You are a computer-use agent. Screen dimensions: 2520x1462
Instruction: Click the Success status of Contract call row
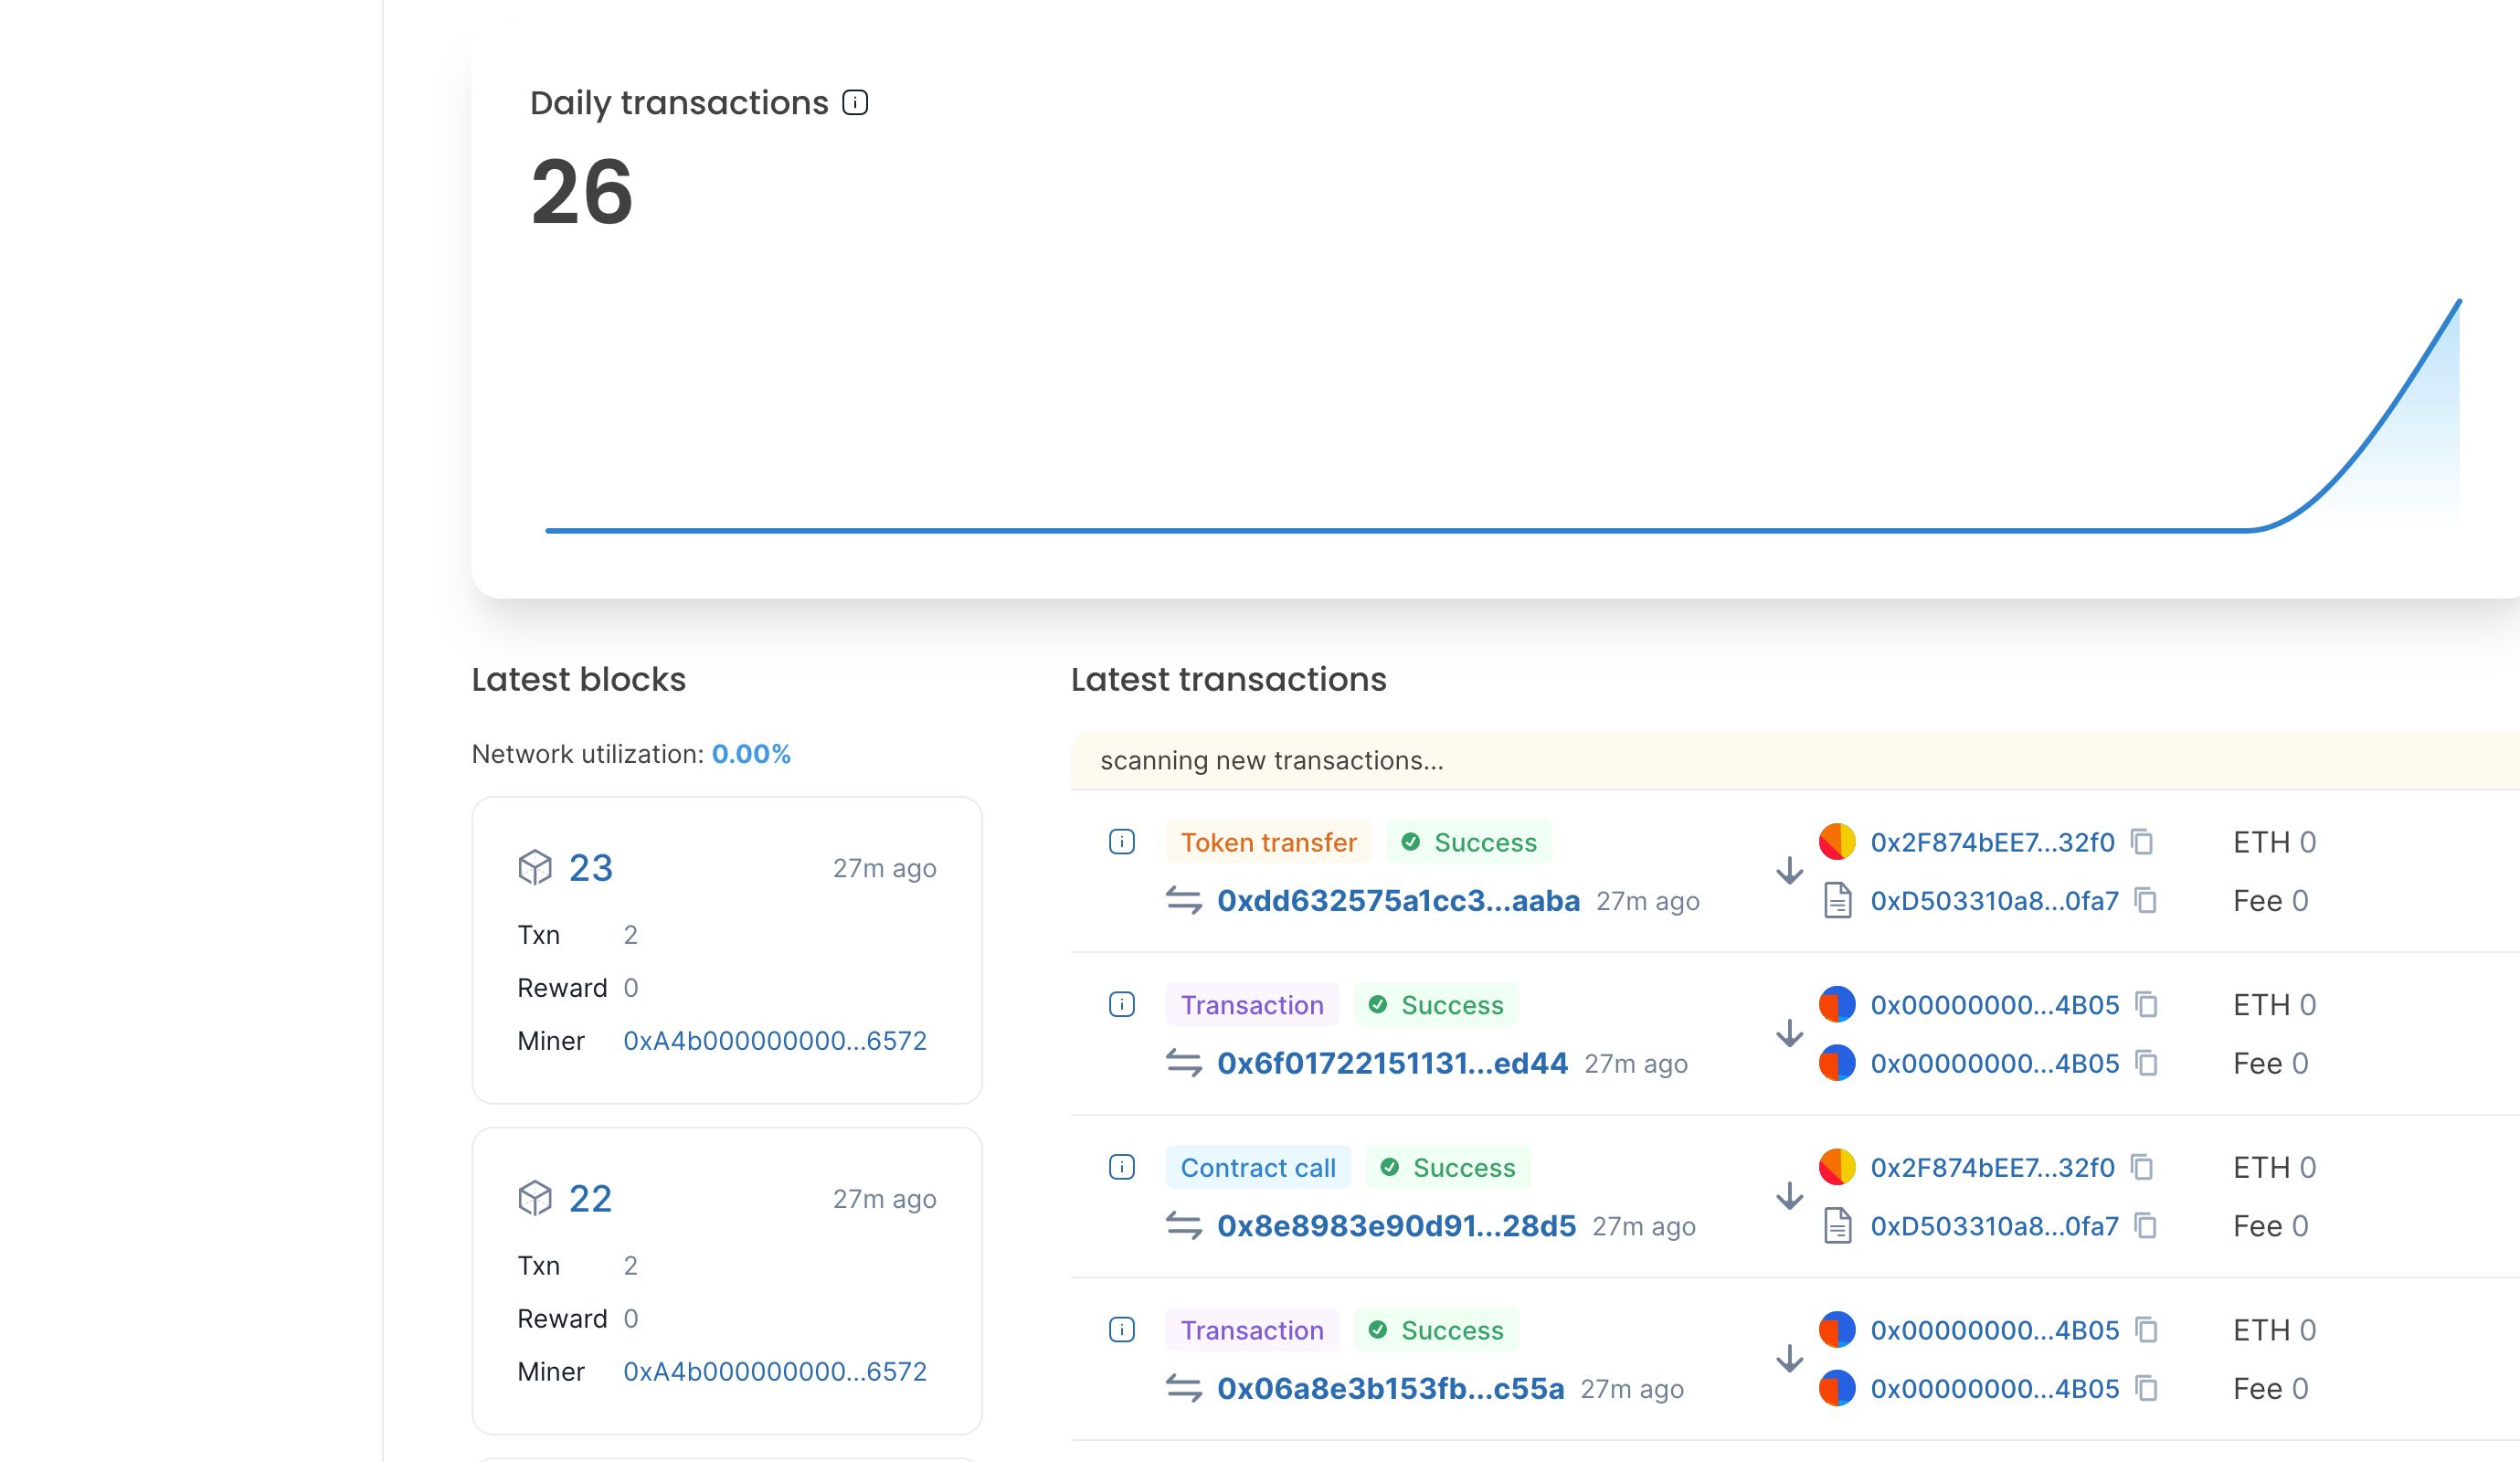pyautogui.click(x=1448, y=1167)
